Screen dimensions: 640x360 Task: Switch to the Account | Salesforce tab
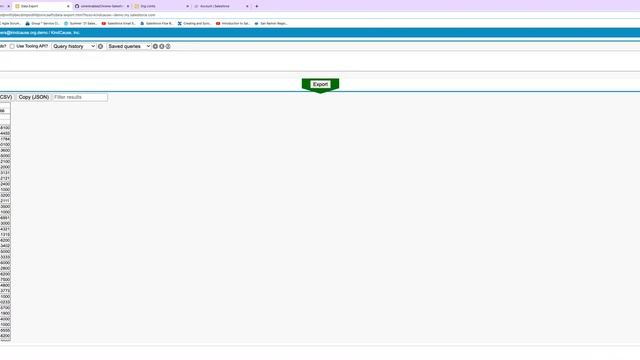220,6
